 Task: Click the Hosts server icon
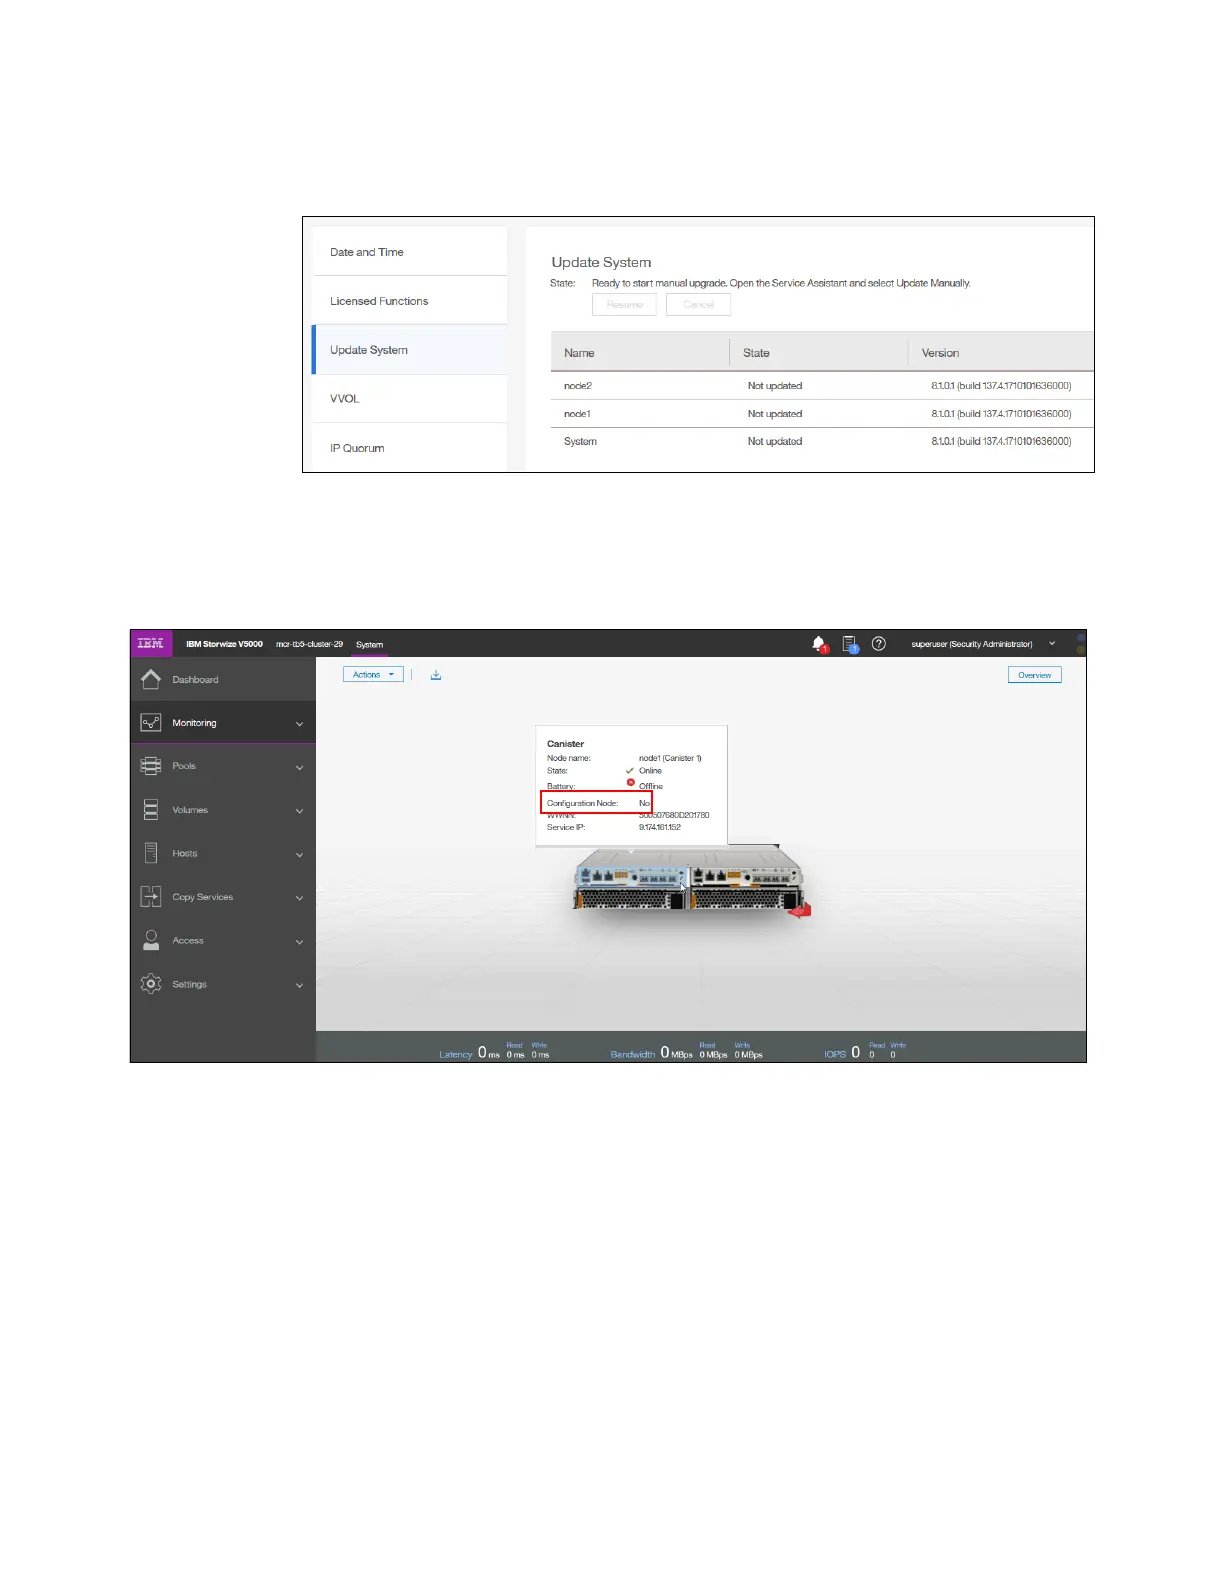pos(151,853)
